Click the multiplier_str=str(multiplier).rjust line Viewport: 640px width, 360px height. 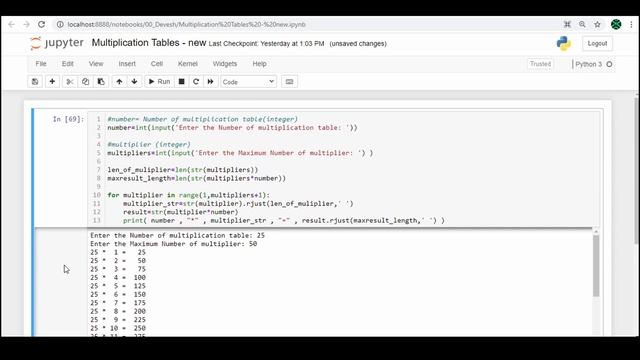(x=238, y=204)
